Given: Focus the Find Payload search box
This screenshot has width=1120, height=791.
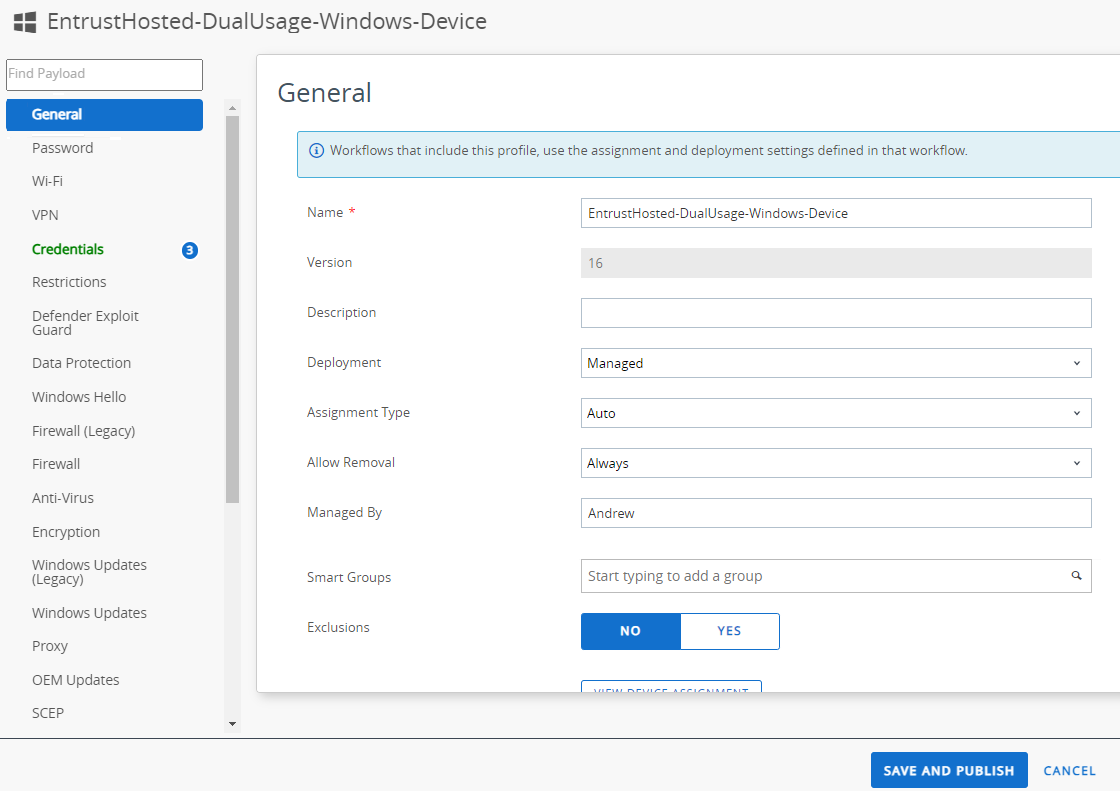Looking at the screenshot, I should tap(104, 74).
